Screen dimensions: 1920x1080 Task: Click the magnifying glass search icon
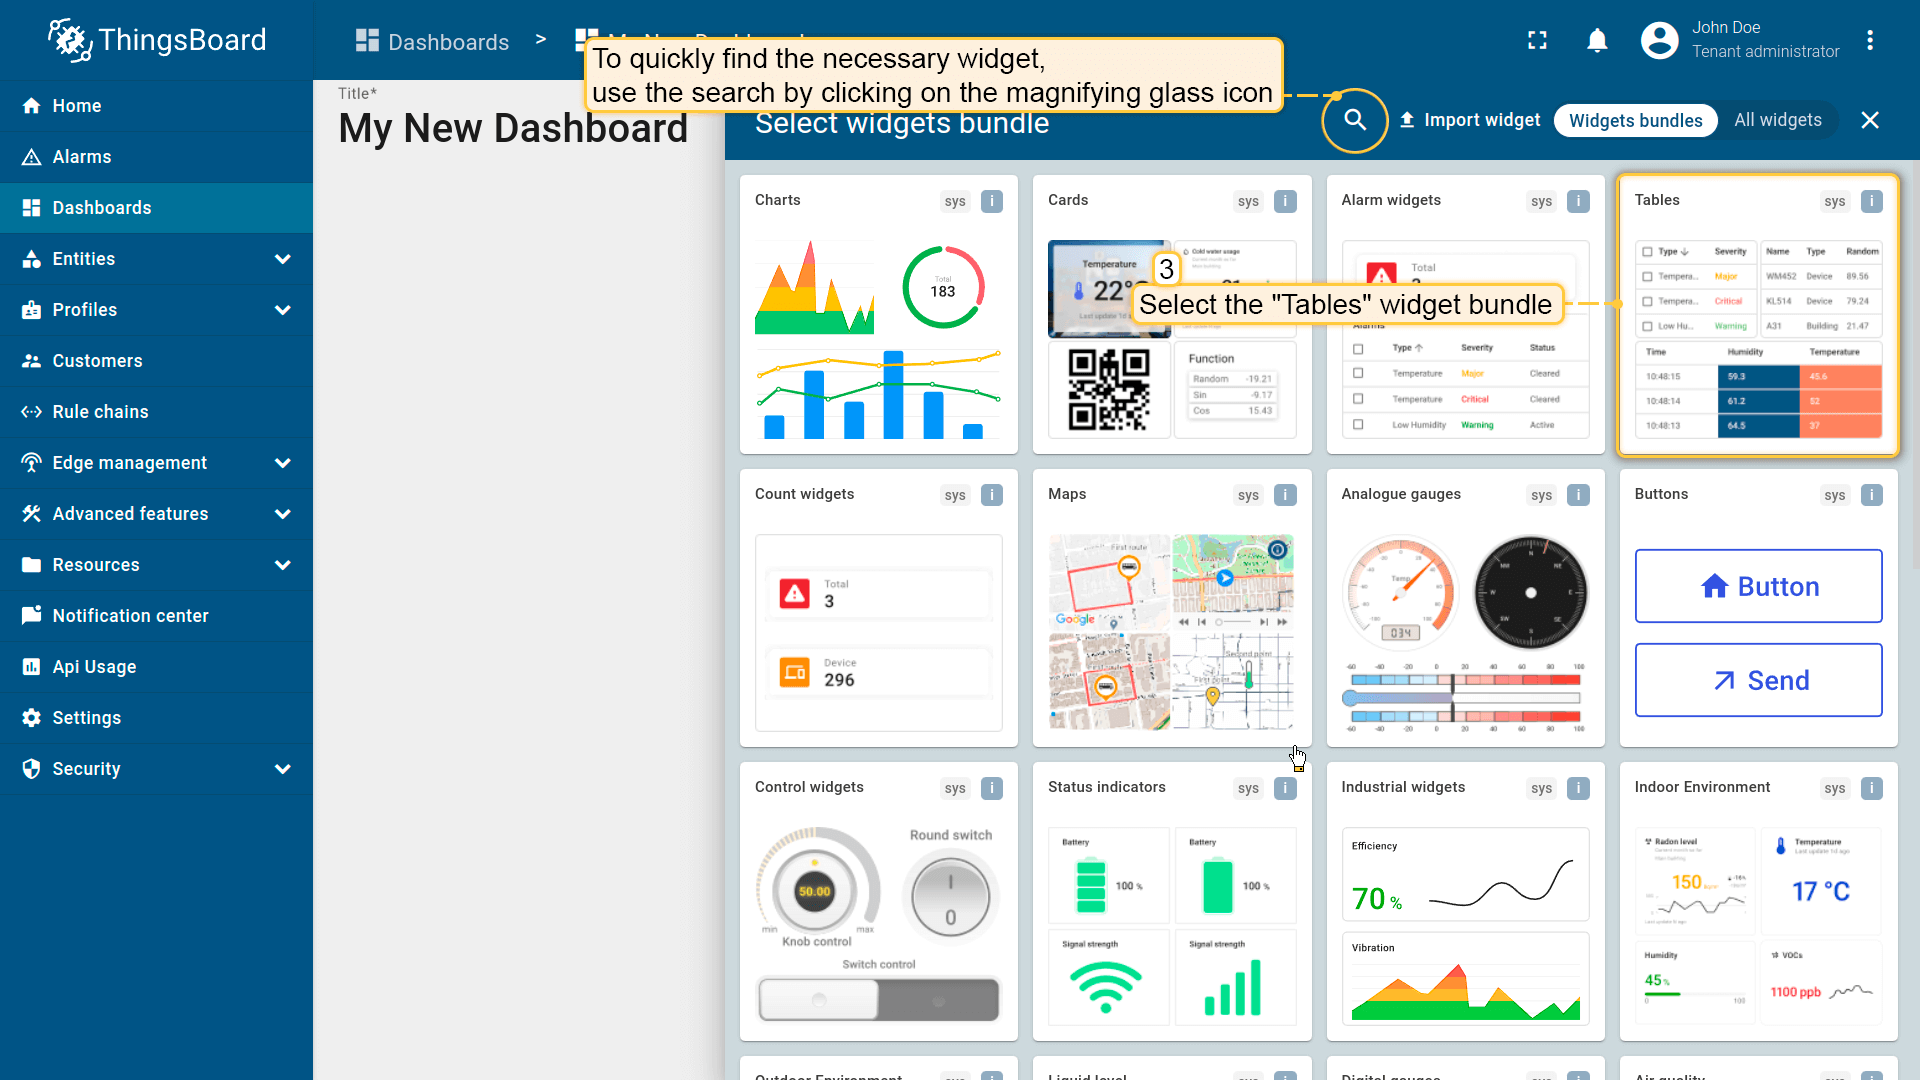pyautogui.click(x=1355, y=120)
